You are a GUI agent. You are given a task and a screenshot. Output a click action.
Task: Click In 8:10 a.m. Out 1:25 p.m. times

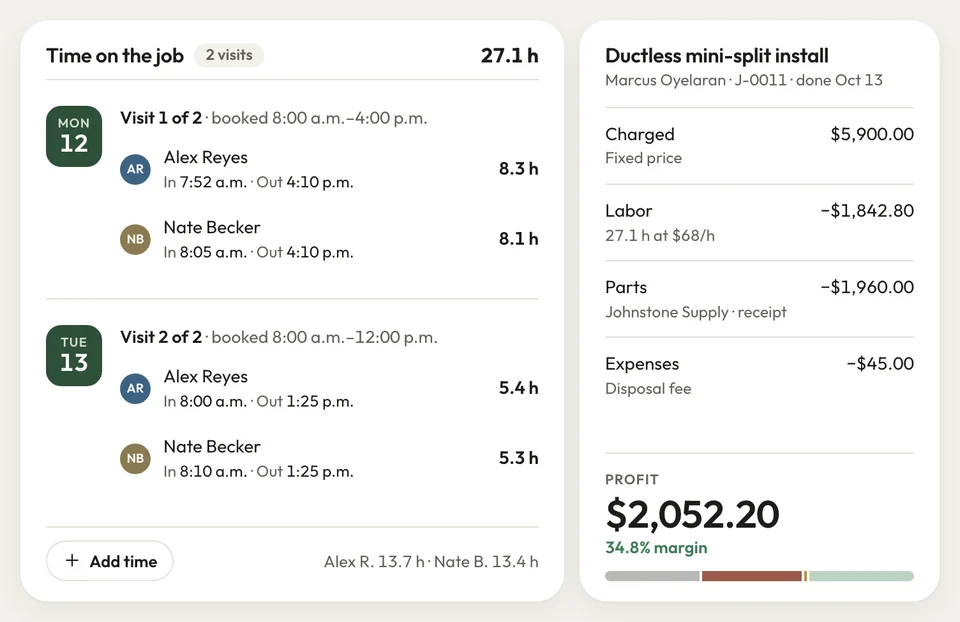pyautogui.click(x=258, y=471)
